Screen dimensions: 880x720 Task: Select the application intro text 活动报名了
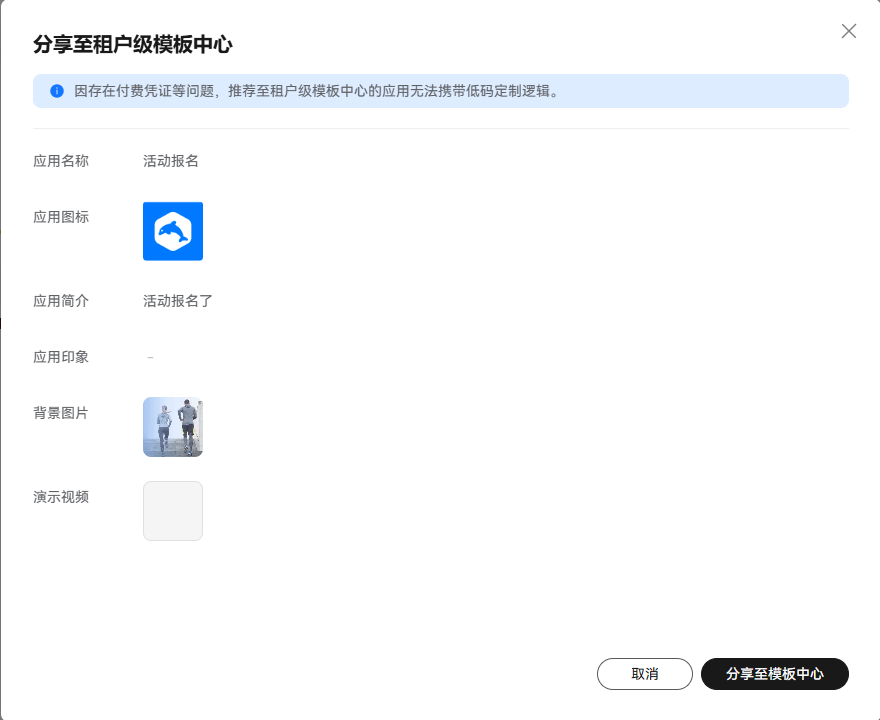coord(177,301)
